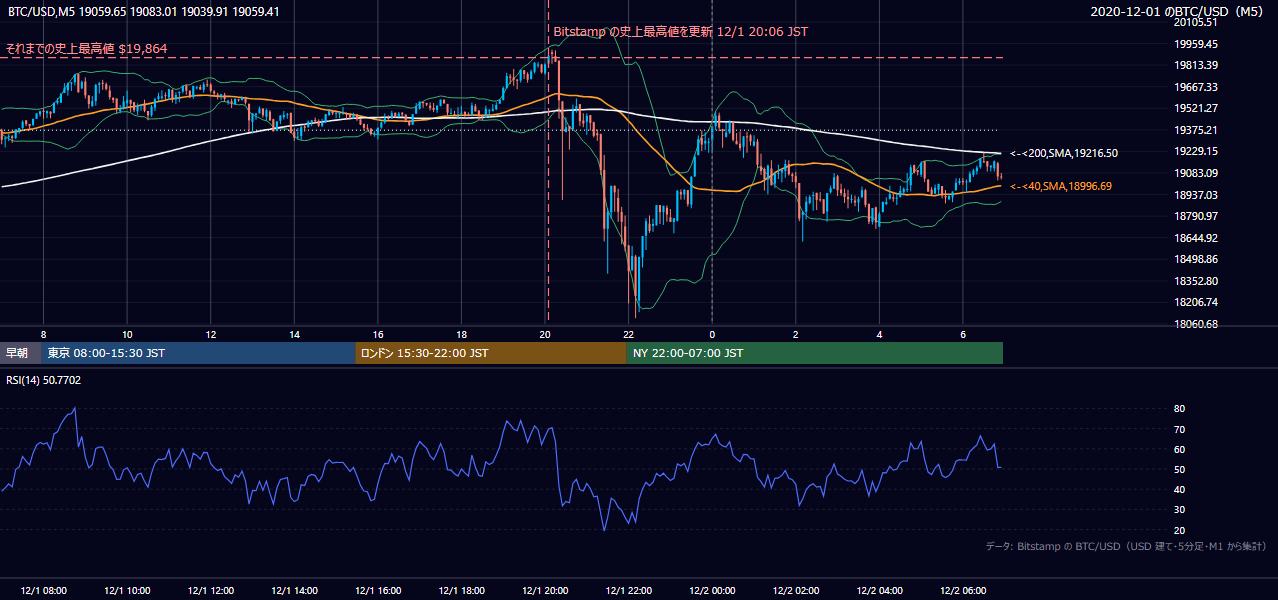Click the RSI(14) 50.7702 indicator label
Image resolution: width=1278 pixels, height=600 pixels.
coord(44,380)
